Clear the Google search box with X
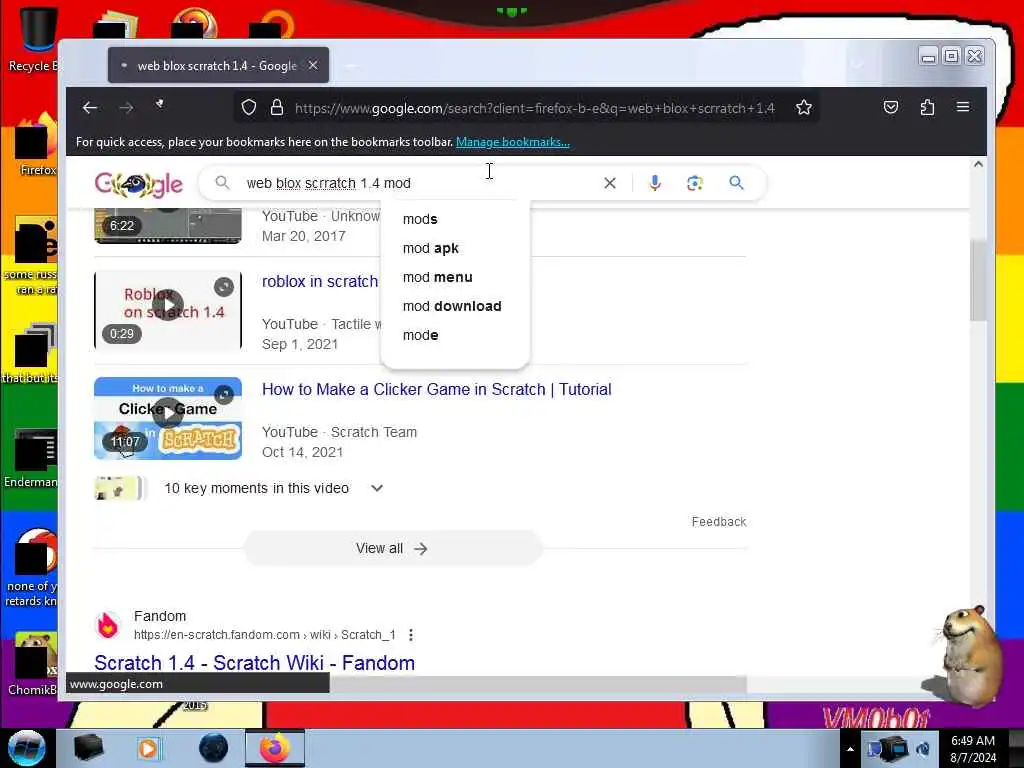Viewport: 1024px width, 768px height. tap(610, 183)
